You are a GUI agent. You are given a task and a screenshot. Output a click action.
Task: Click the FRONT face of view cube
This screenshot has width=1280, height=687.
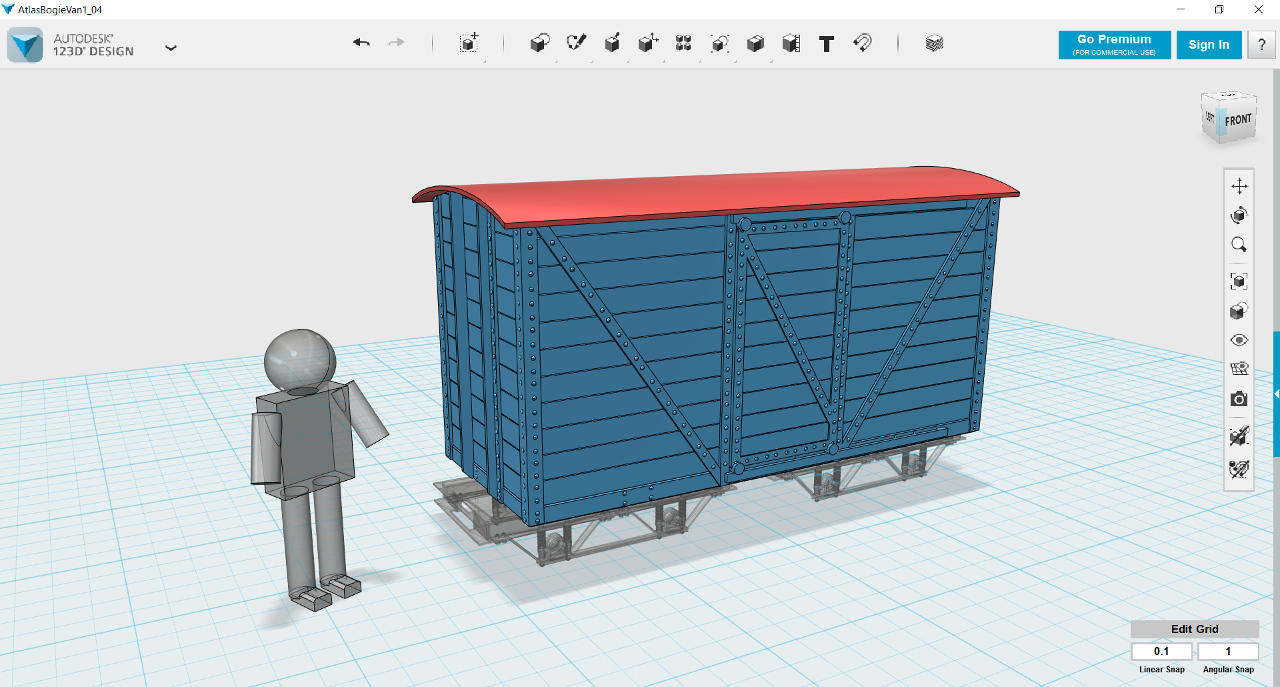pyautogui.click(x=1238, y=120)
